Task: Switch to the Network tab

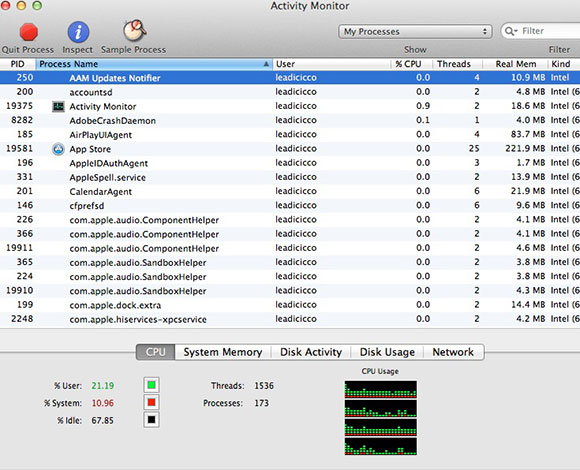Action: coord(453,352)
